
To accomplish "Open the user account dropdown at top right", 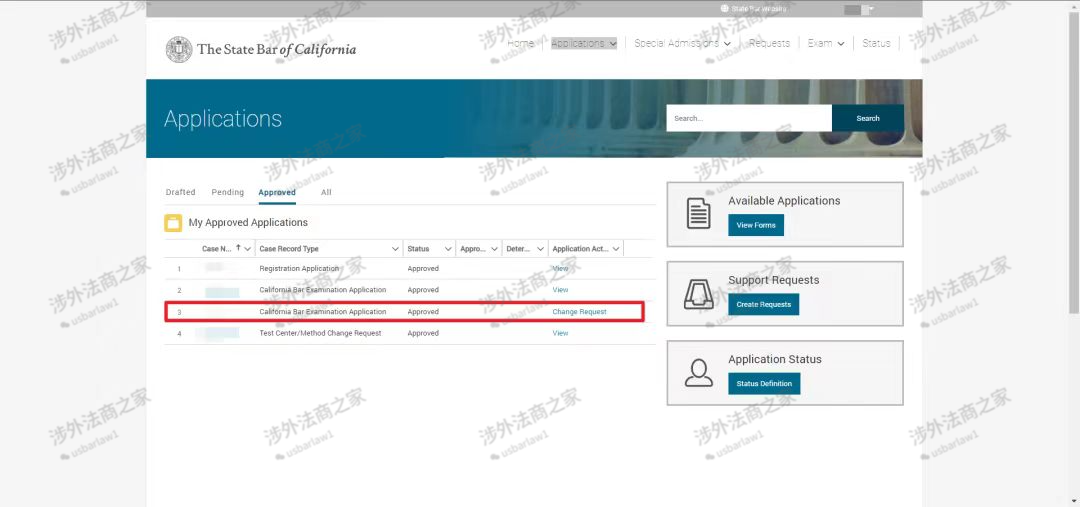I will [858, 9].
